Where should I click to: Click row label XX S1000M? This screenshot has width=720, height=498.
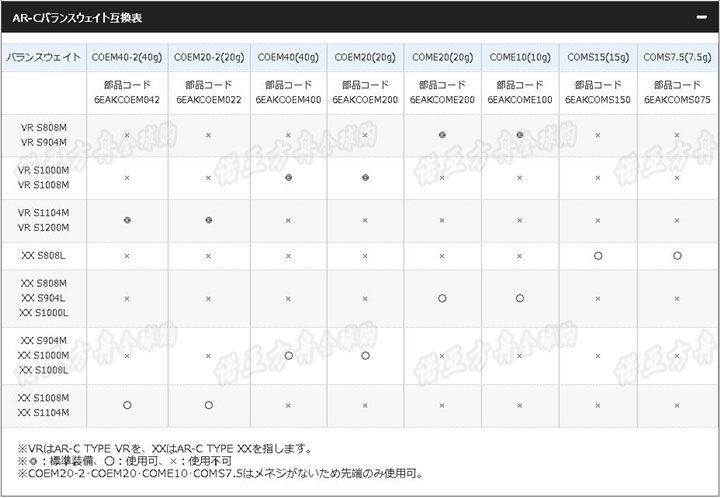click(x=44, y=355)
